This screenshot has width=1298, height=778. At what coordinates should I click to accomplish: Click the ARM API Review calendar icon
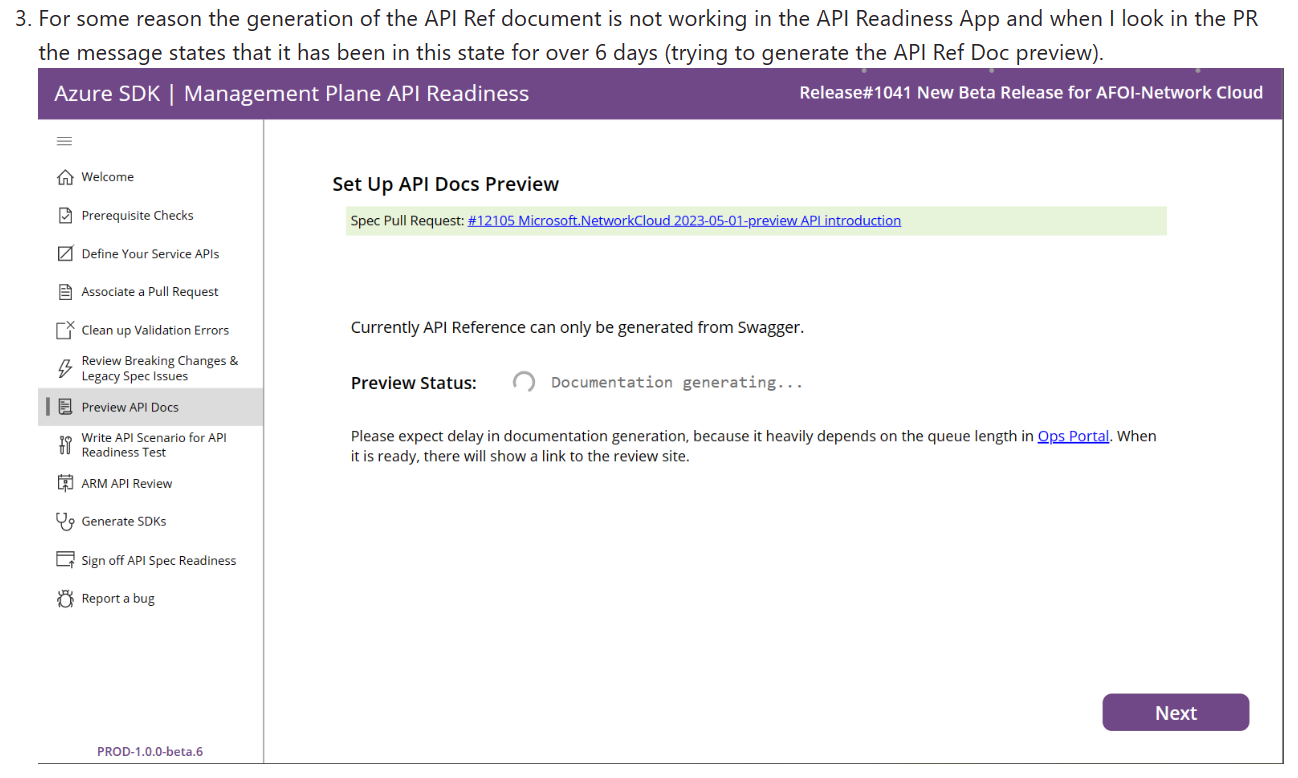[65, 482]
